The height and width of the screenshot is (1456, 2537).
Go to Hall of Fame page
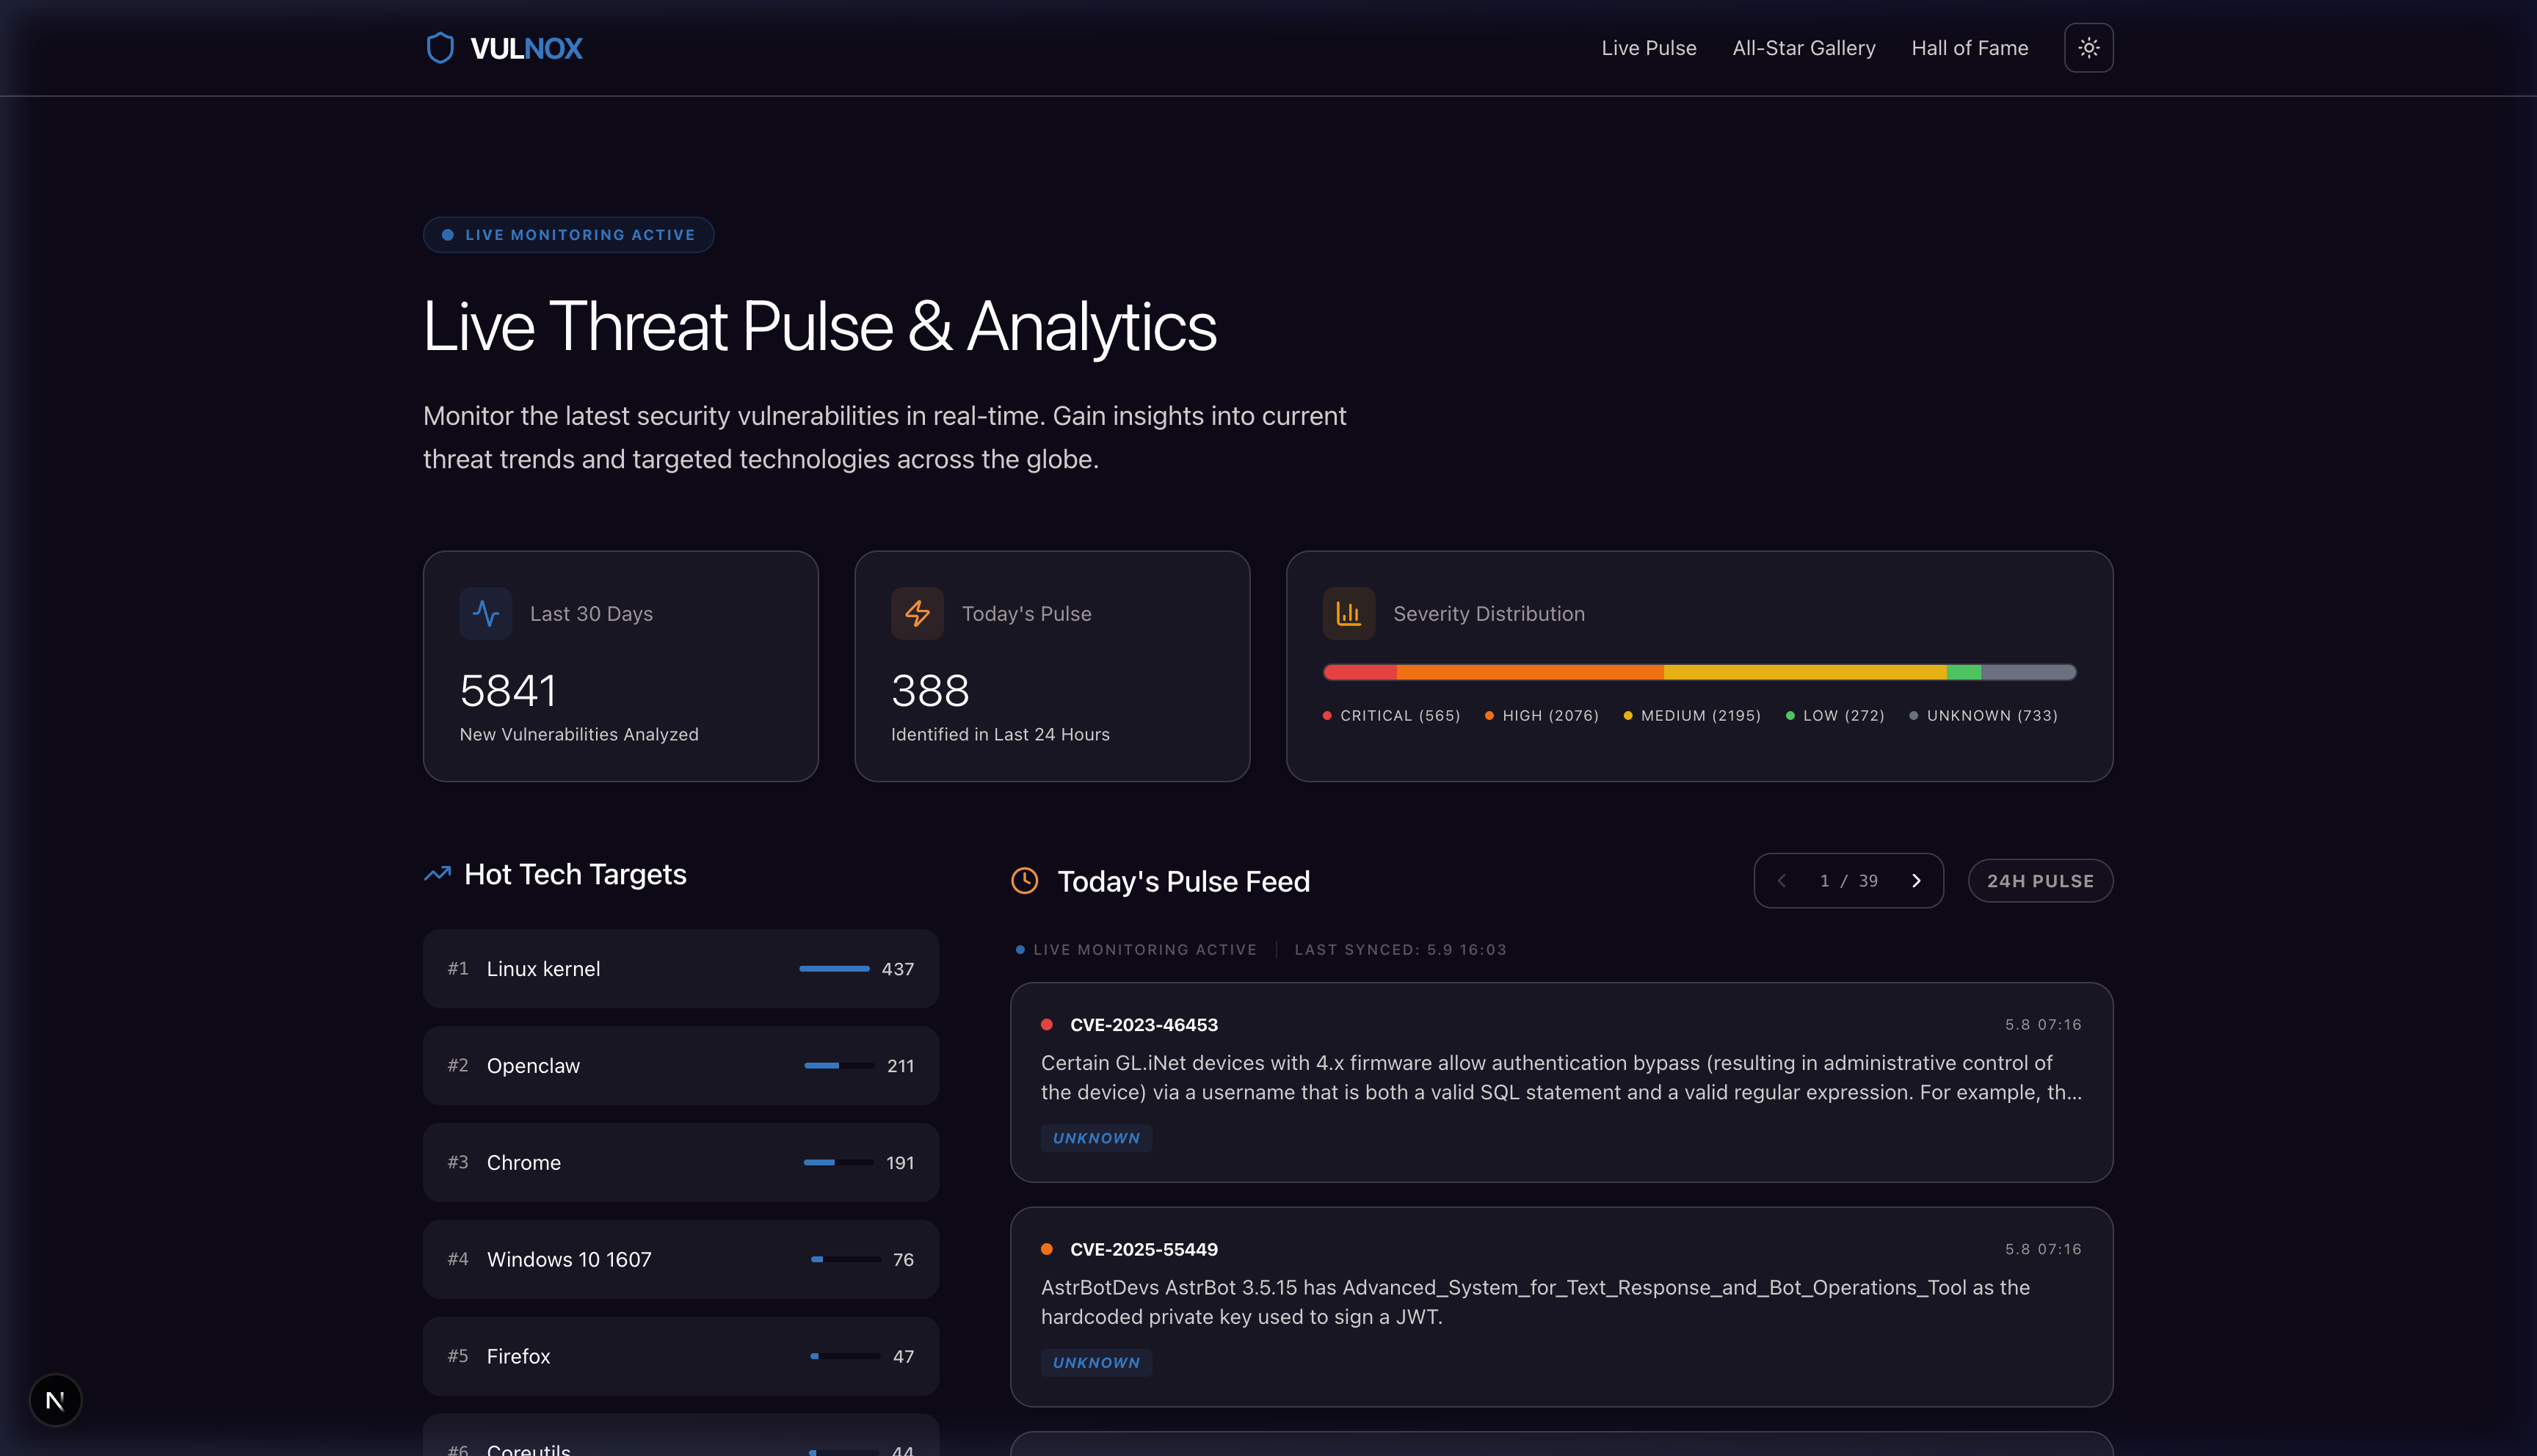(1969, 48)
